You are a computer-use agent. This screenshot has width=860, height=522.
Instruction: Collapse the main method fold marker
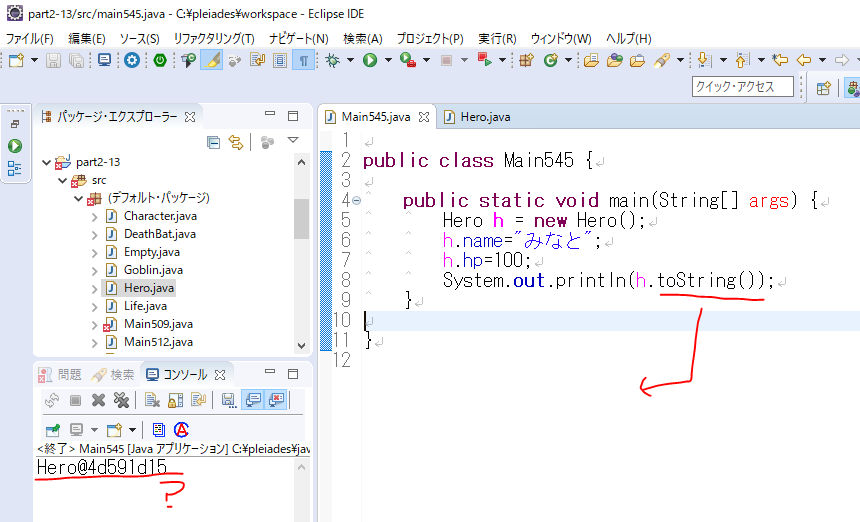(356, 201)
